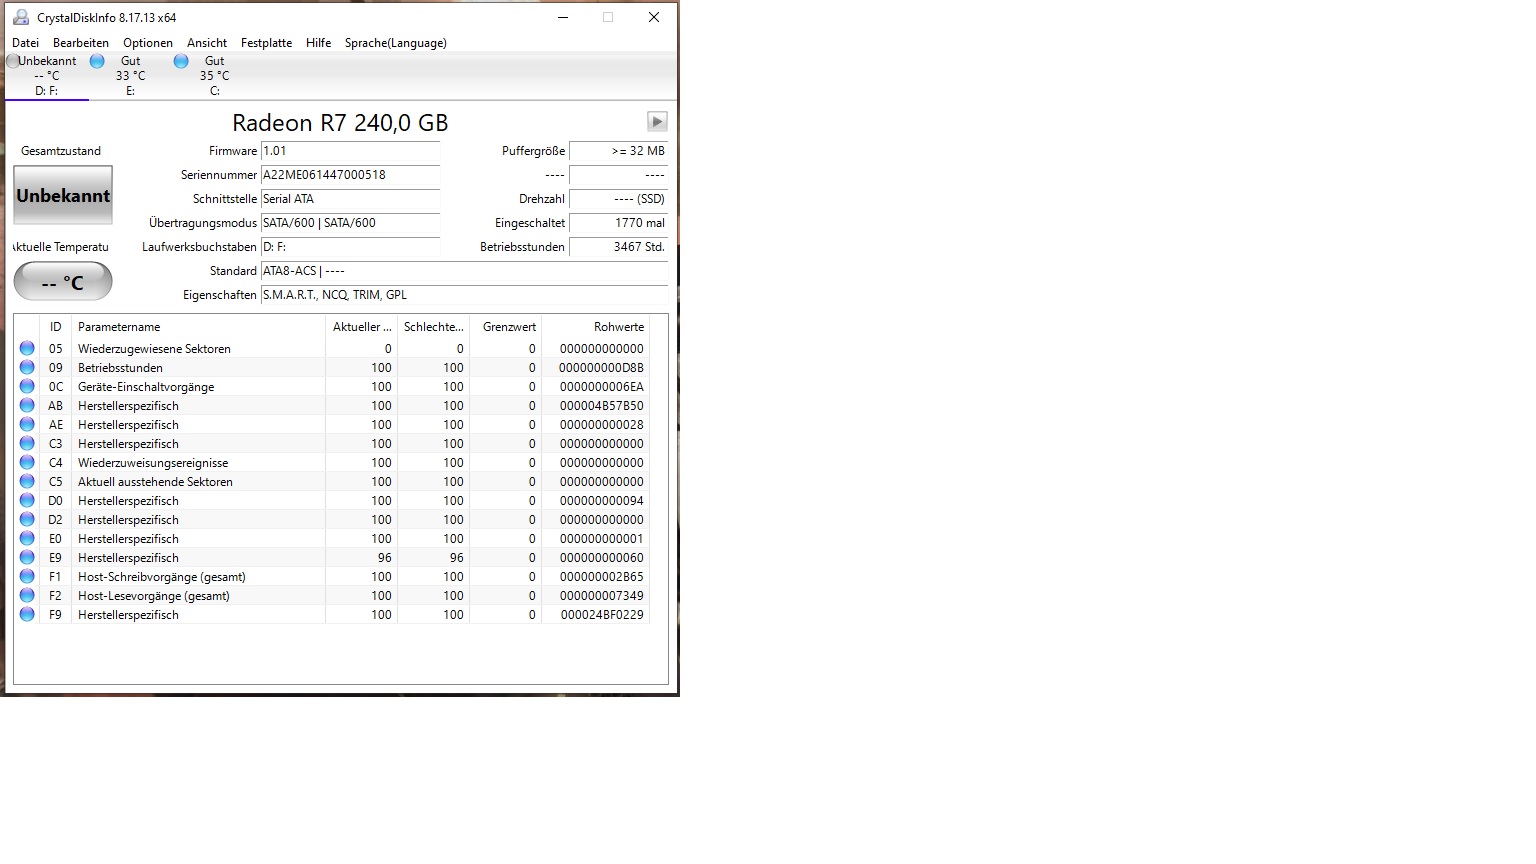Click the CrystalDiskInfo app icon in title bar
Screen dimensions: 1536x864
point(20,17)
